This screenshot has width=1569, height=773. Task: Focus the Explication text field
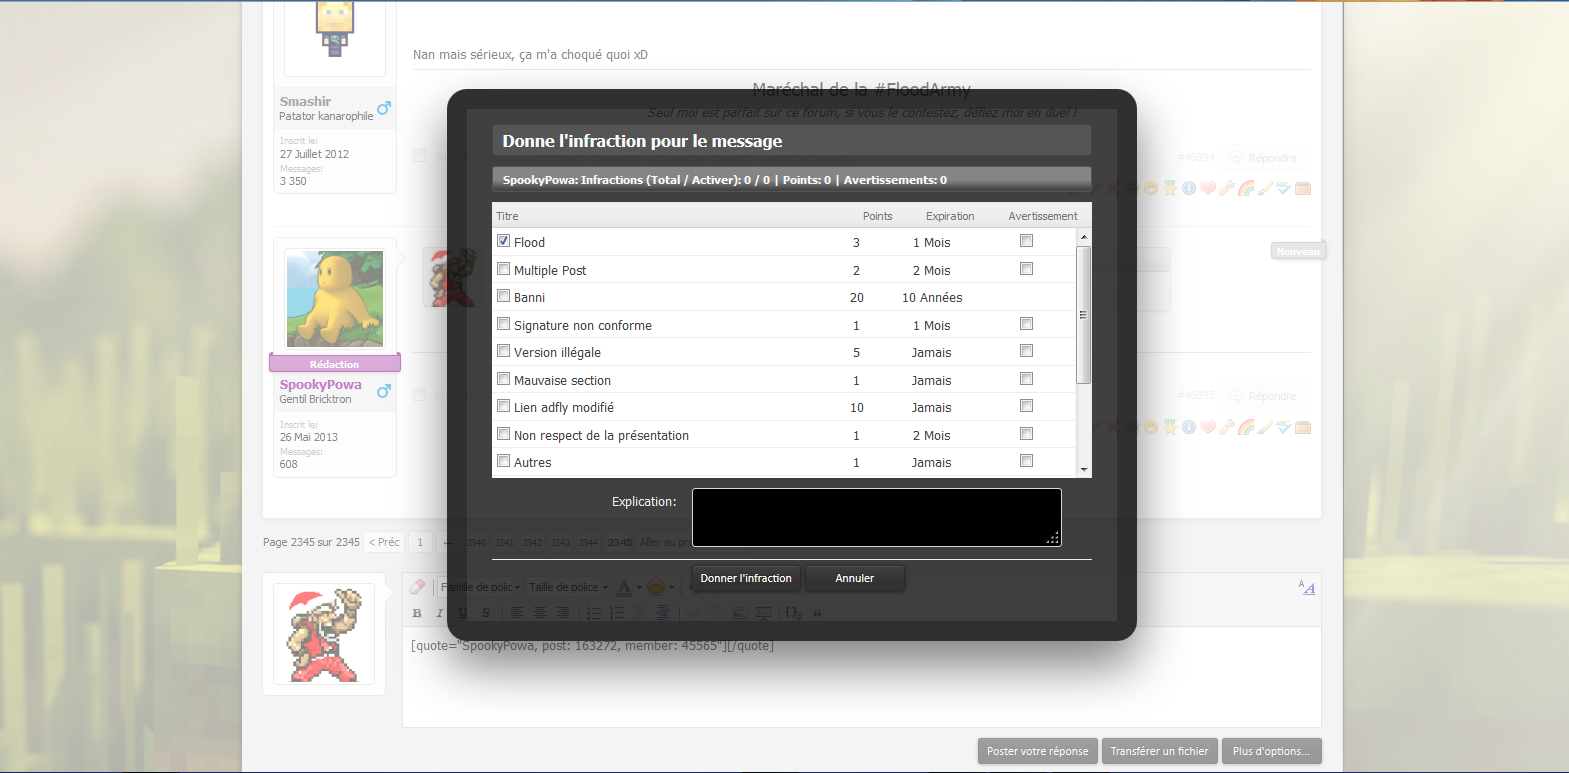877,517
